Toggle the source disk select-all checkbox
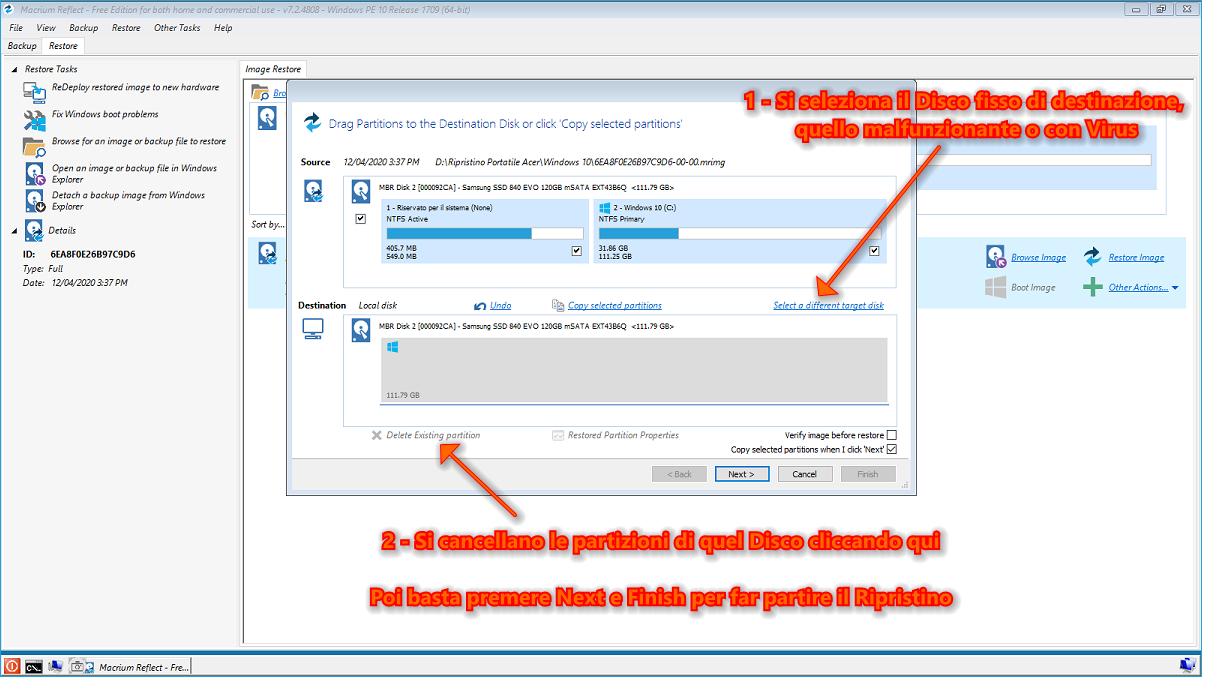The image size is (1209, 677). coord(360,219)
